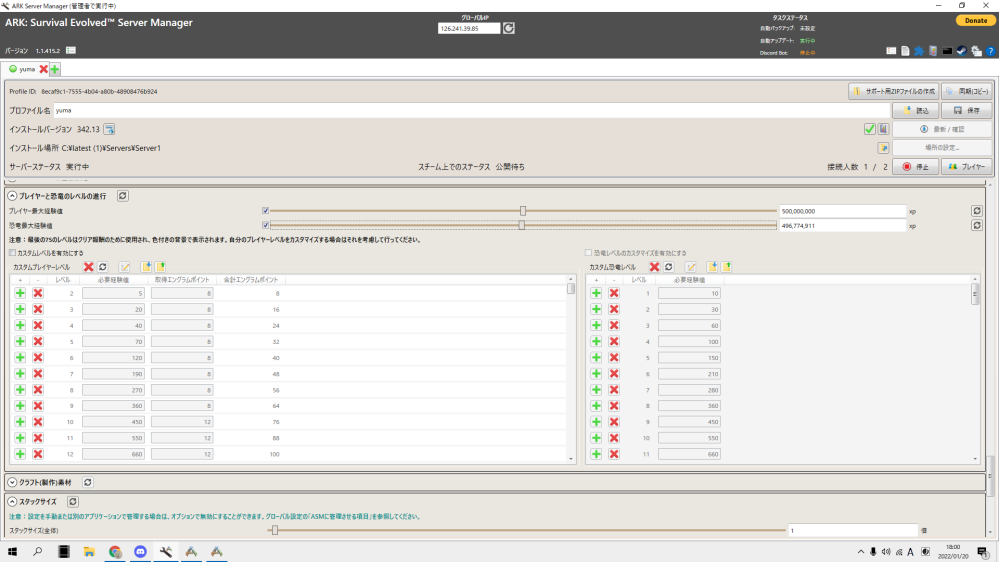This screenshot has height=562, width=999.
Task: Enable dino level customization checkbox
Action: pos(589,253)
